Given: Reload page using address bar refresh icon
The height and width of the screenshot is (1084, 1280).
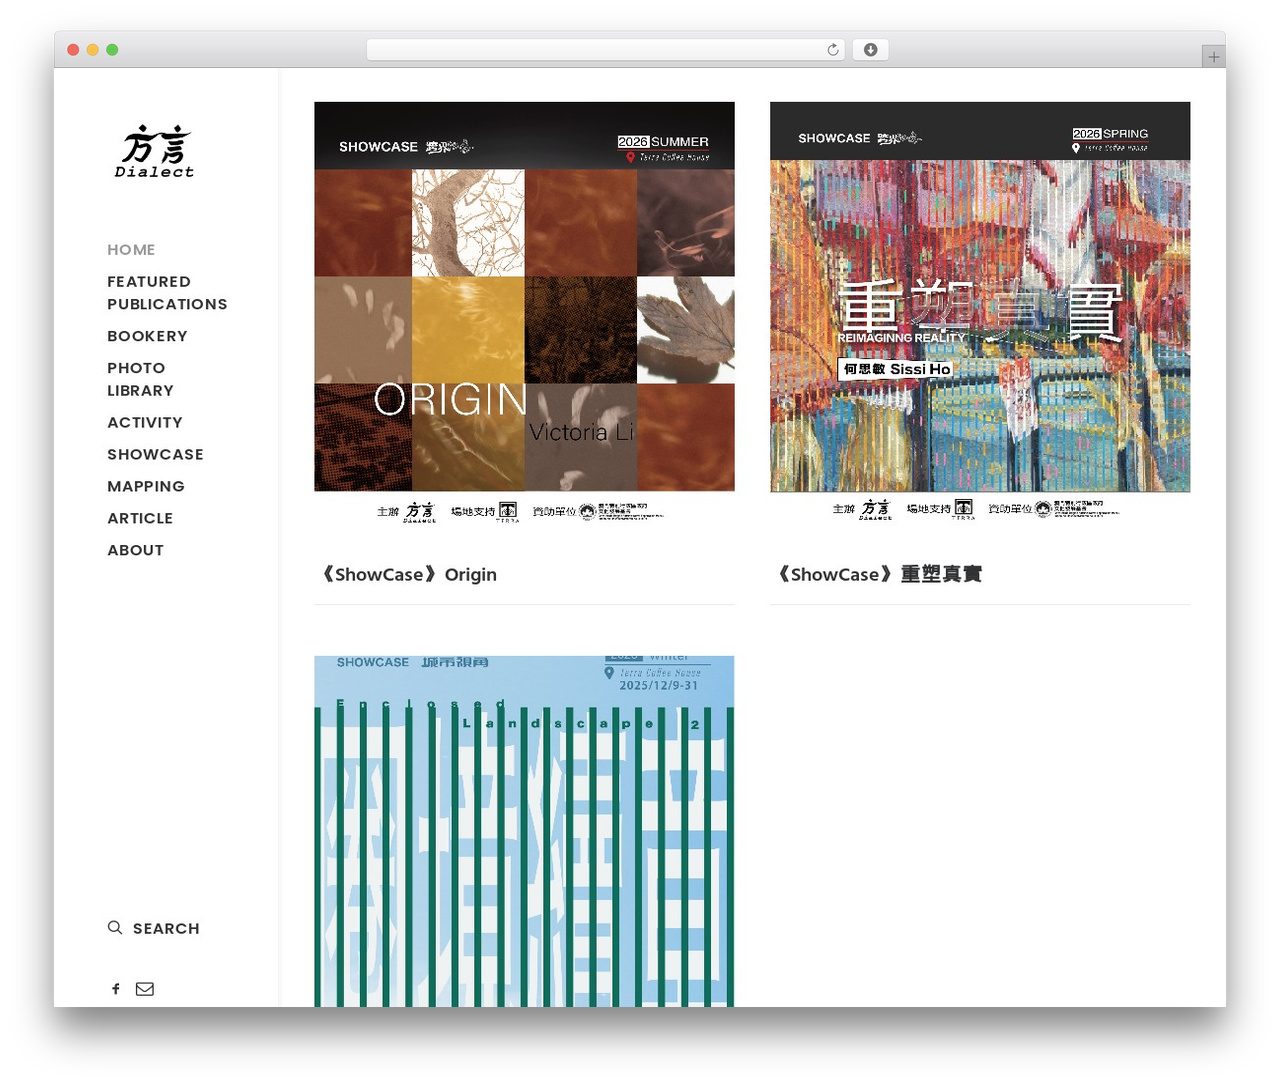Looking at the screenshot, I should pyautogui.click(x=832, y=50).
